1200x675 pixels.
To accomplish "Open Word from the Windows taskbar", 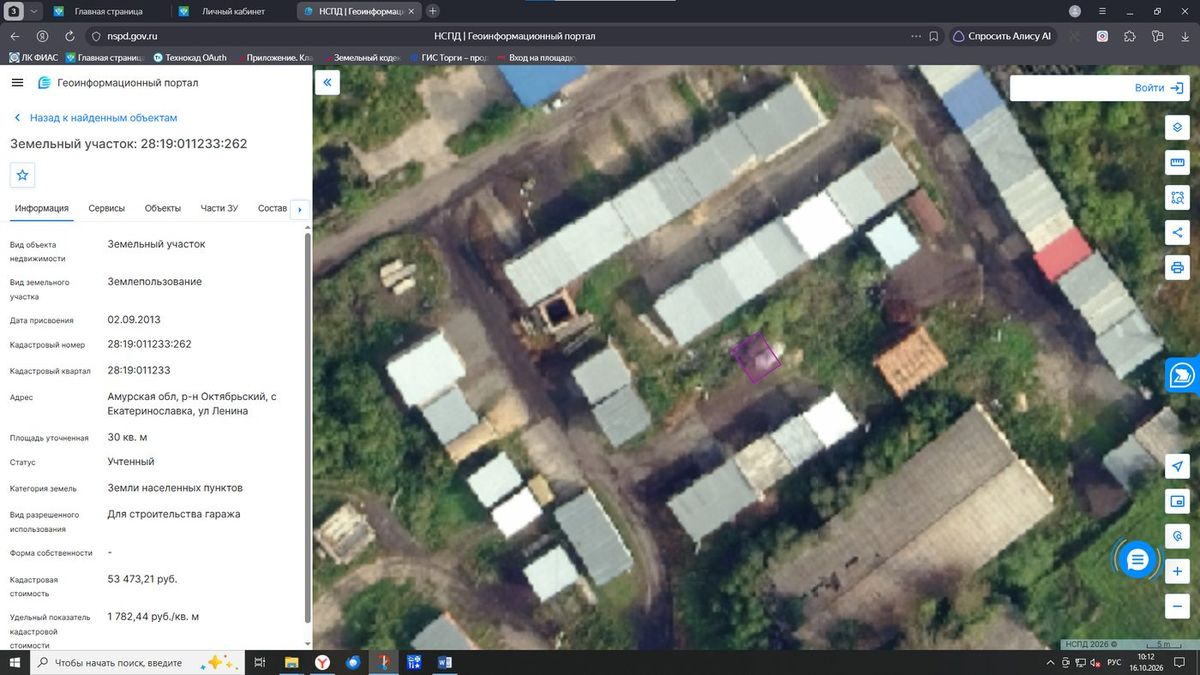I will pyautogui.click(x=445, y=662).
